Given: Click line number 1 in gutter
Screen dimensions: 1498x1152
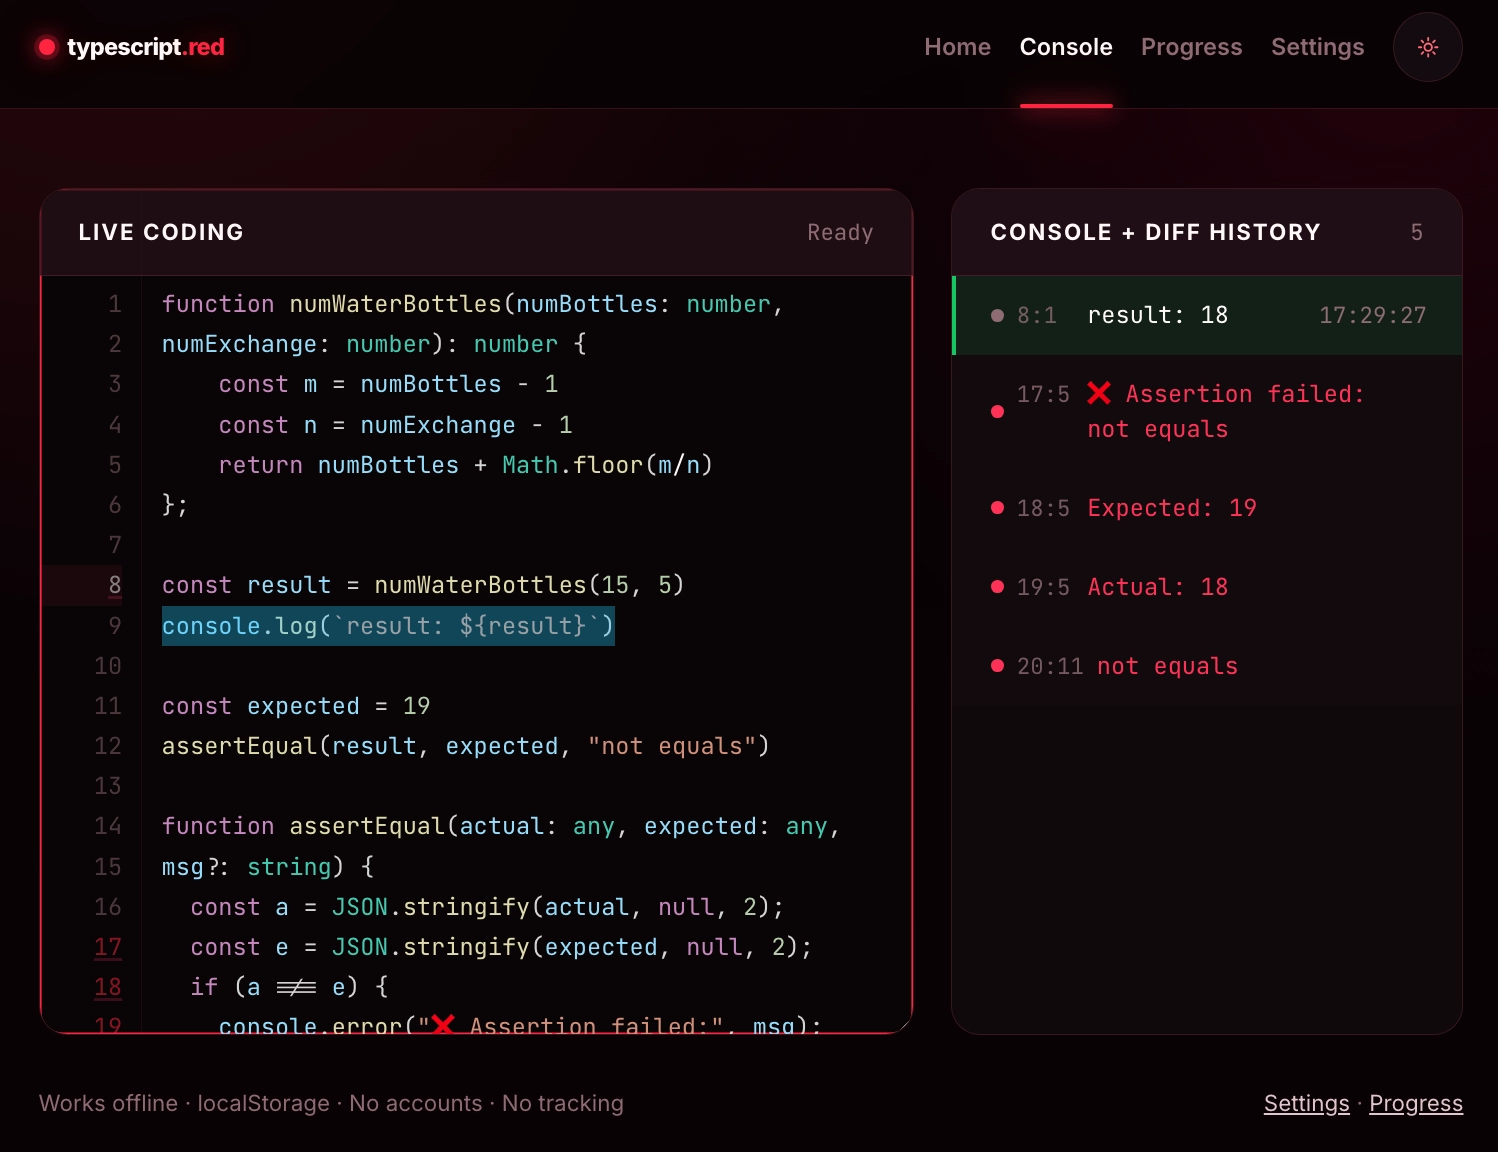Looking at the screenshot, I should pyautogui.click(x=115, y=304).
